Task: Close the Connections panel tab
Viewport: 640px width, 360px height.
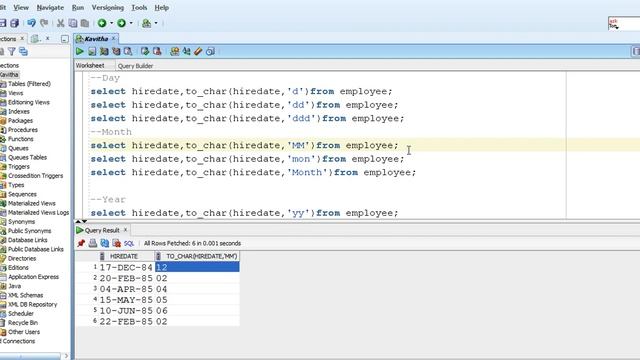Action: [x=22, y=38]
